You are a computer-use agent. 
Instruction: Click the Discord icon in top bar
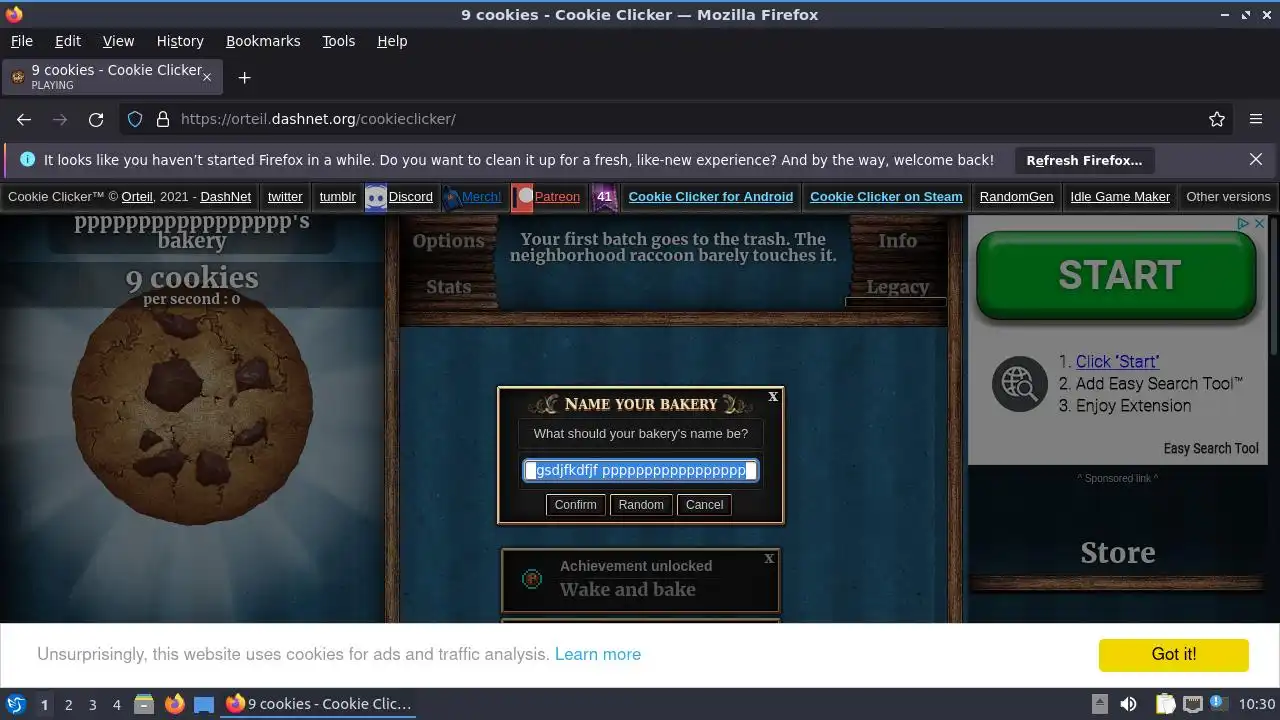[x=376, y=197]
